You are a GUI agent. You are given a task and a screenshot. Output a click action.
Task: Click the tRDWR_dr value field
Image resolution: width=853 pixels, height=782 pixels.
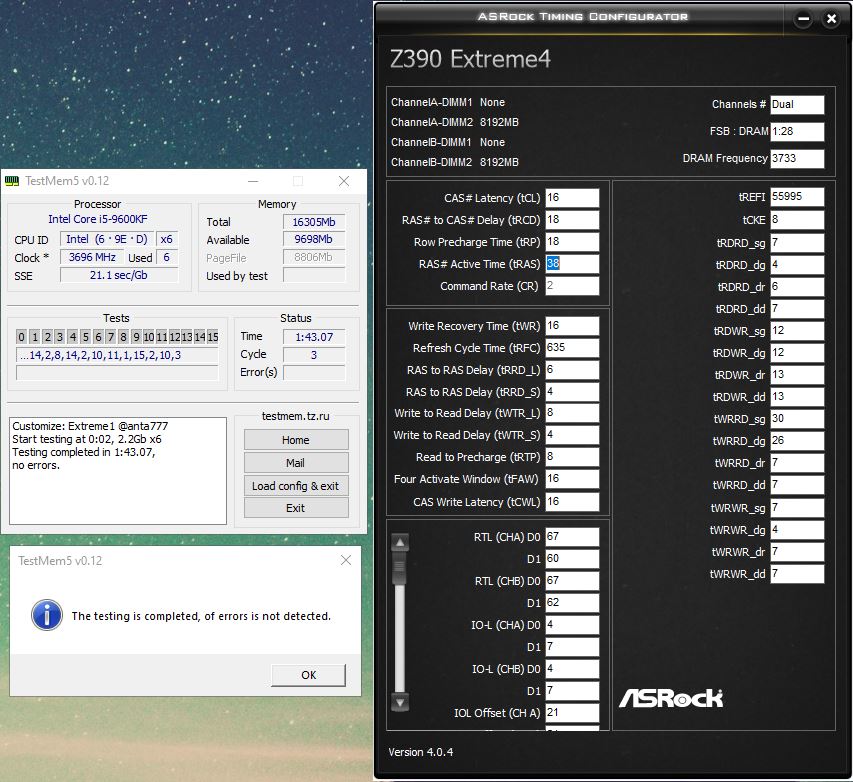[797, 375]
